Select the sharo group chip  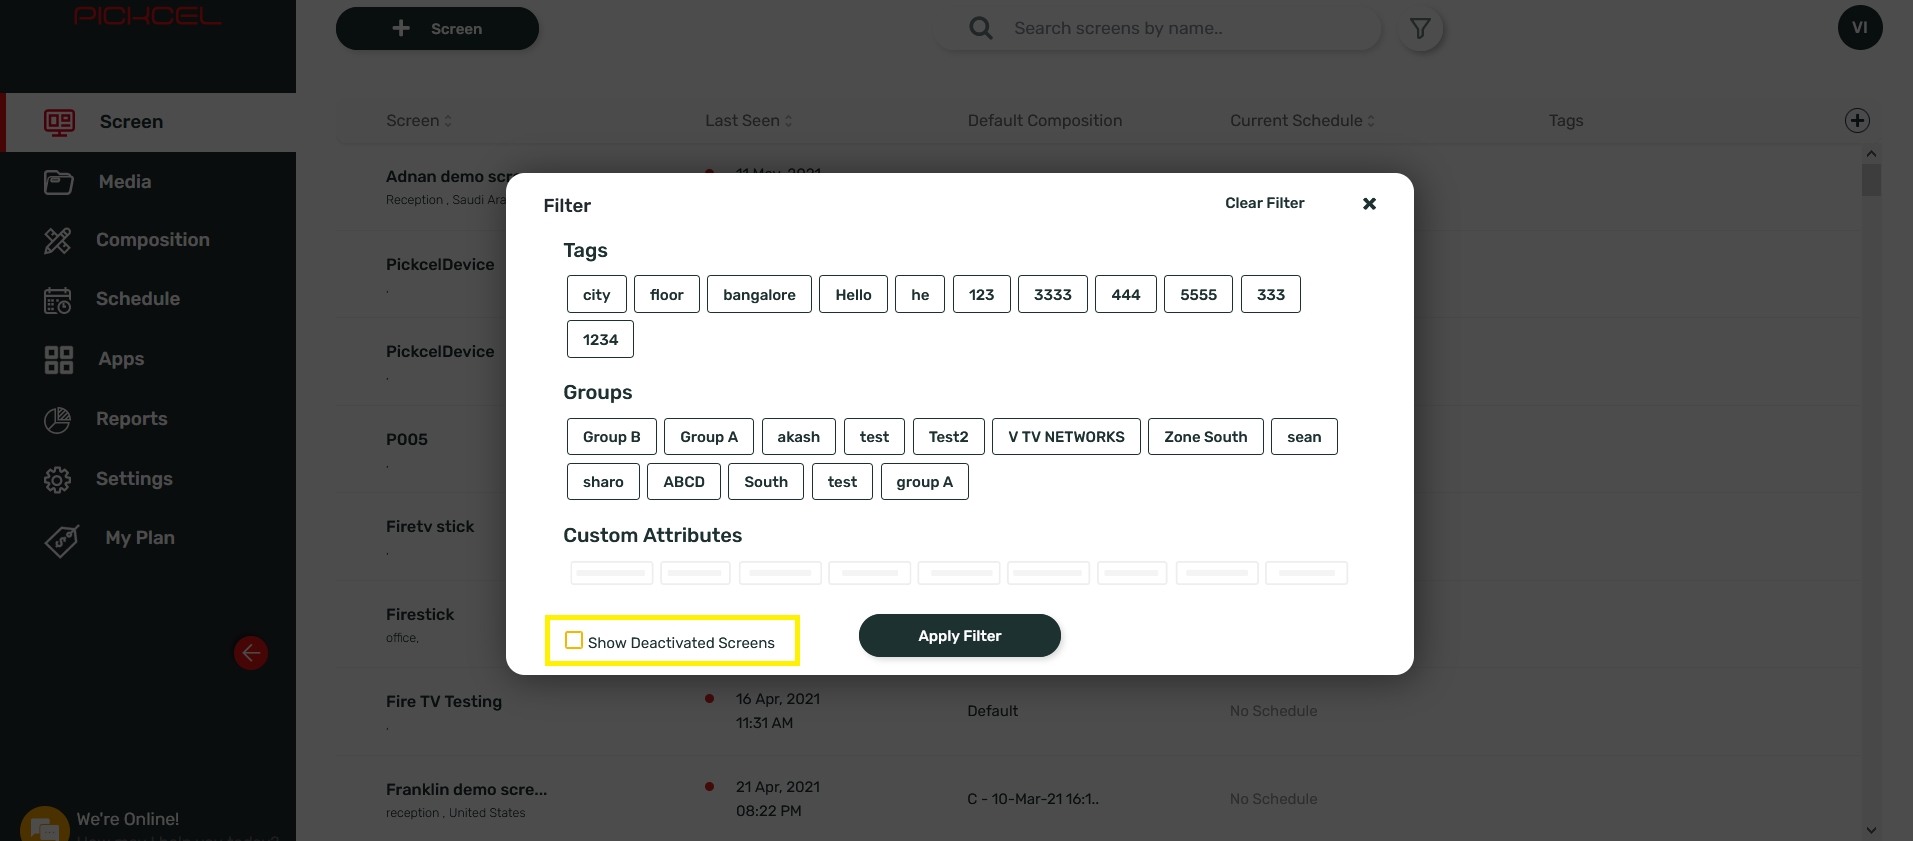(x=603, y=481)
